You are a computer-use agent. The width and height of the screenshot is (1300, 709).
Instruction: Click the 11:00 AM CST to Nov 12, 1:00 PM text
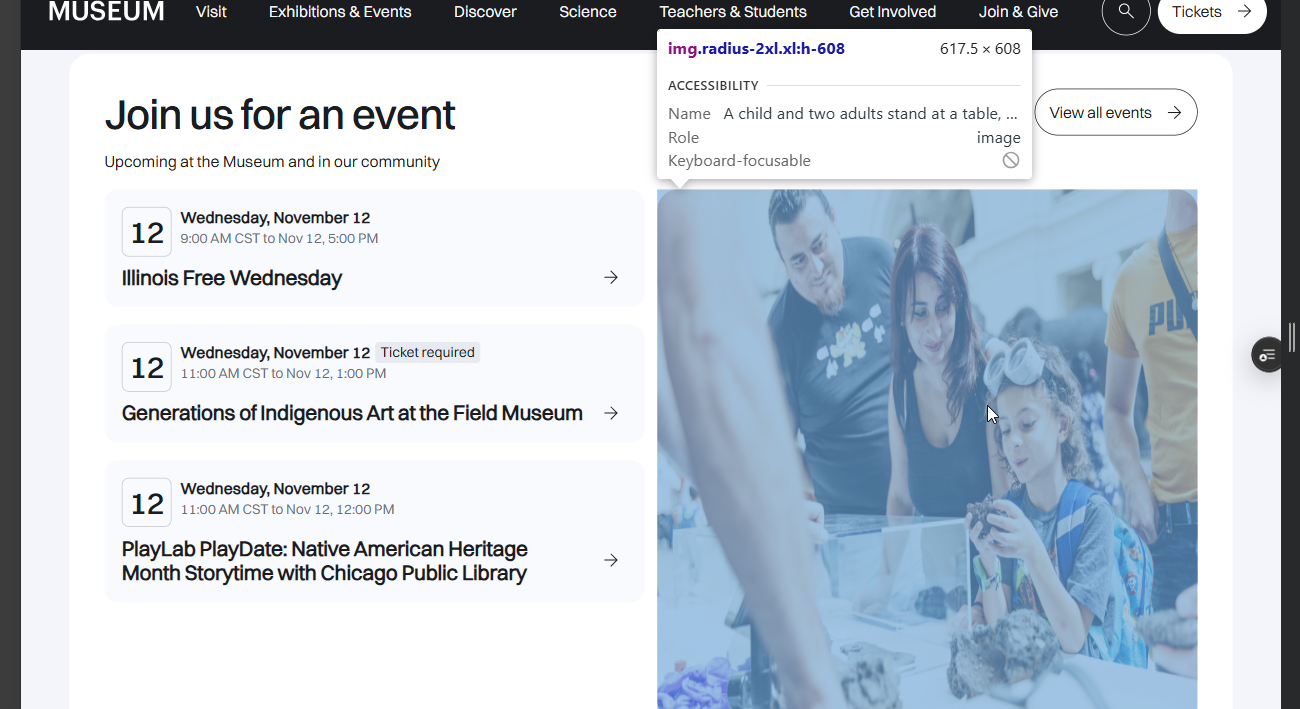[x=283, y=374]
